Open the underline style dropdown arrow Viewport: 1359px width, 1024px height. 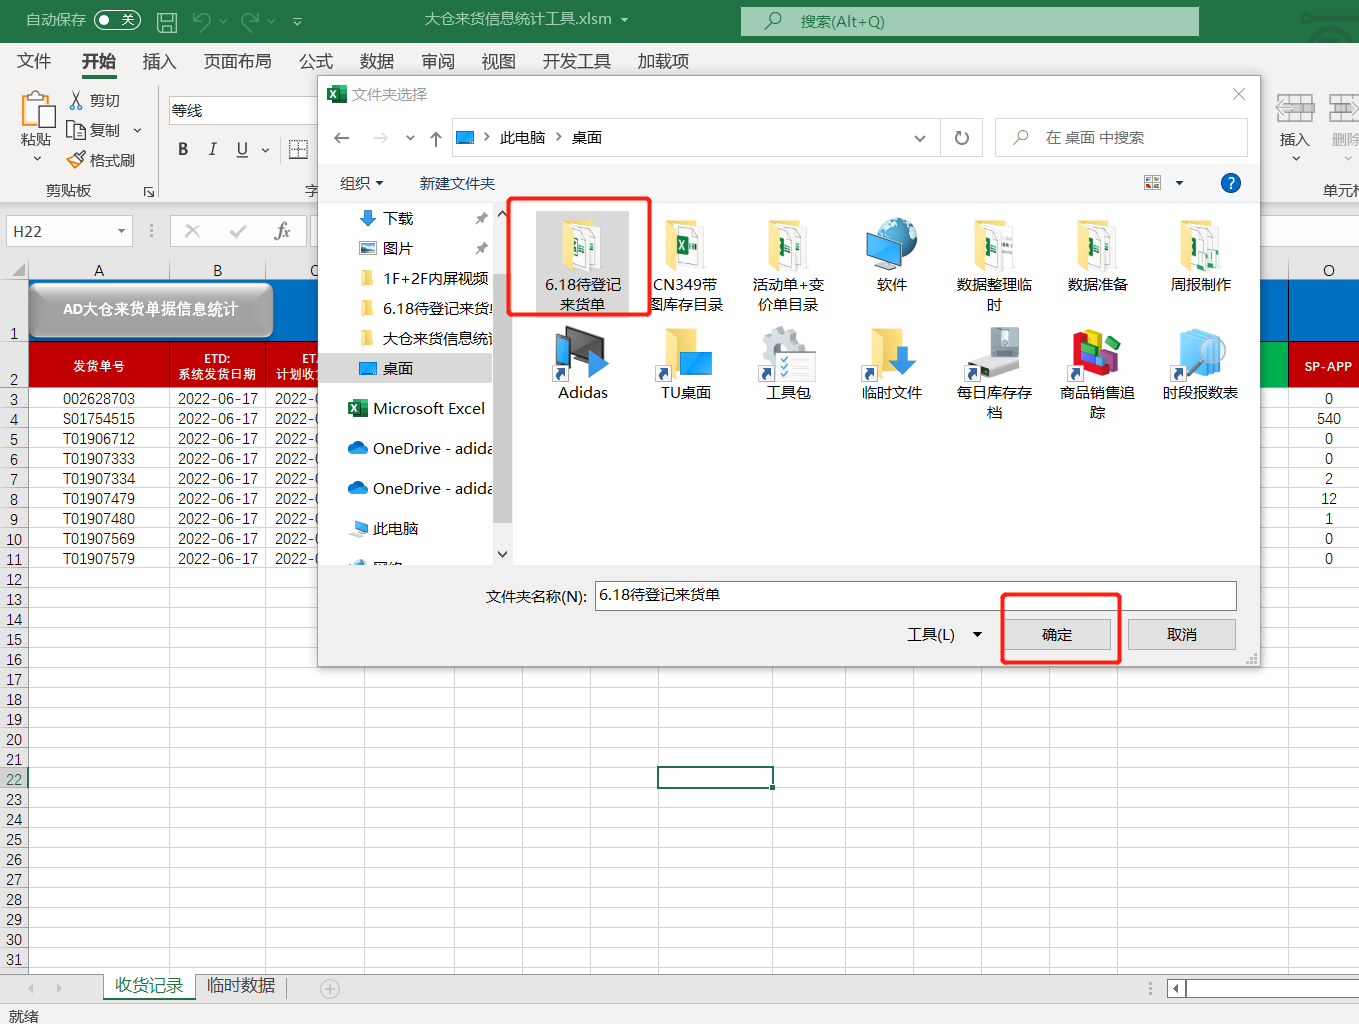[x=265, y=150]
